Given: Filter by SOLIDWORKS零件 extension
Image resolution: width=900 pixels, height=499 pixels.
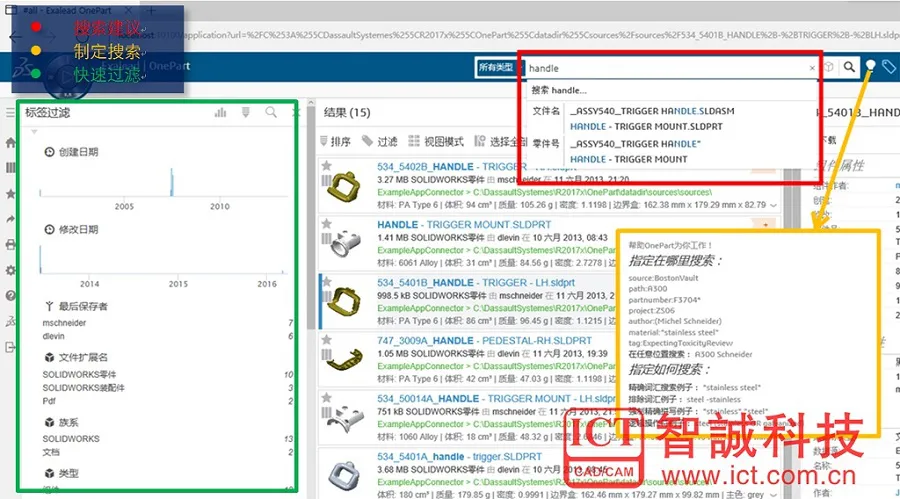Looking at the screenshot, I should 79,374.
